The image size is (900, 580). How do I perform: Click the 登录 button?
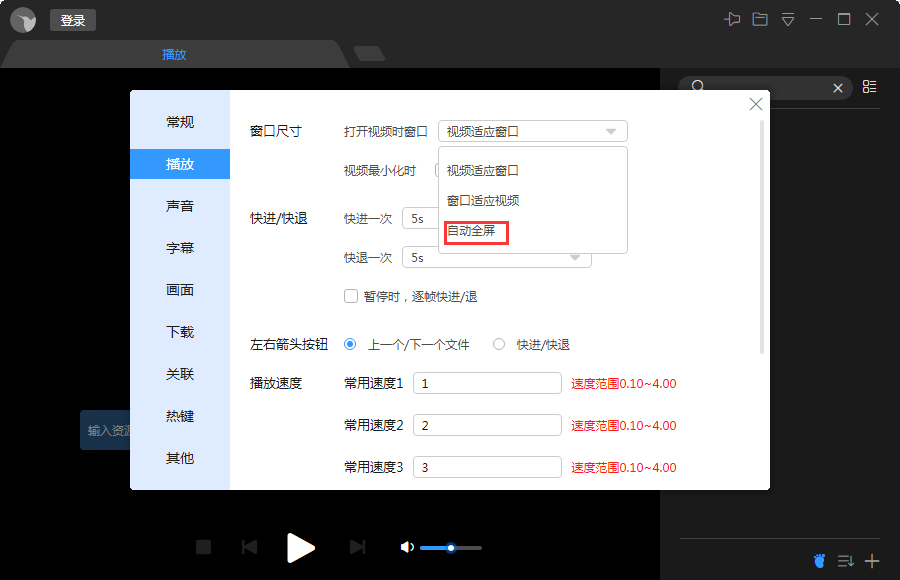pyautogui.click(x=72, y=19)
